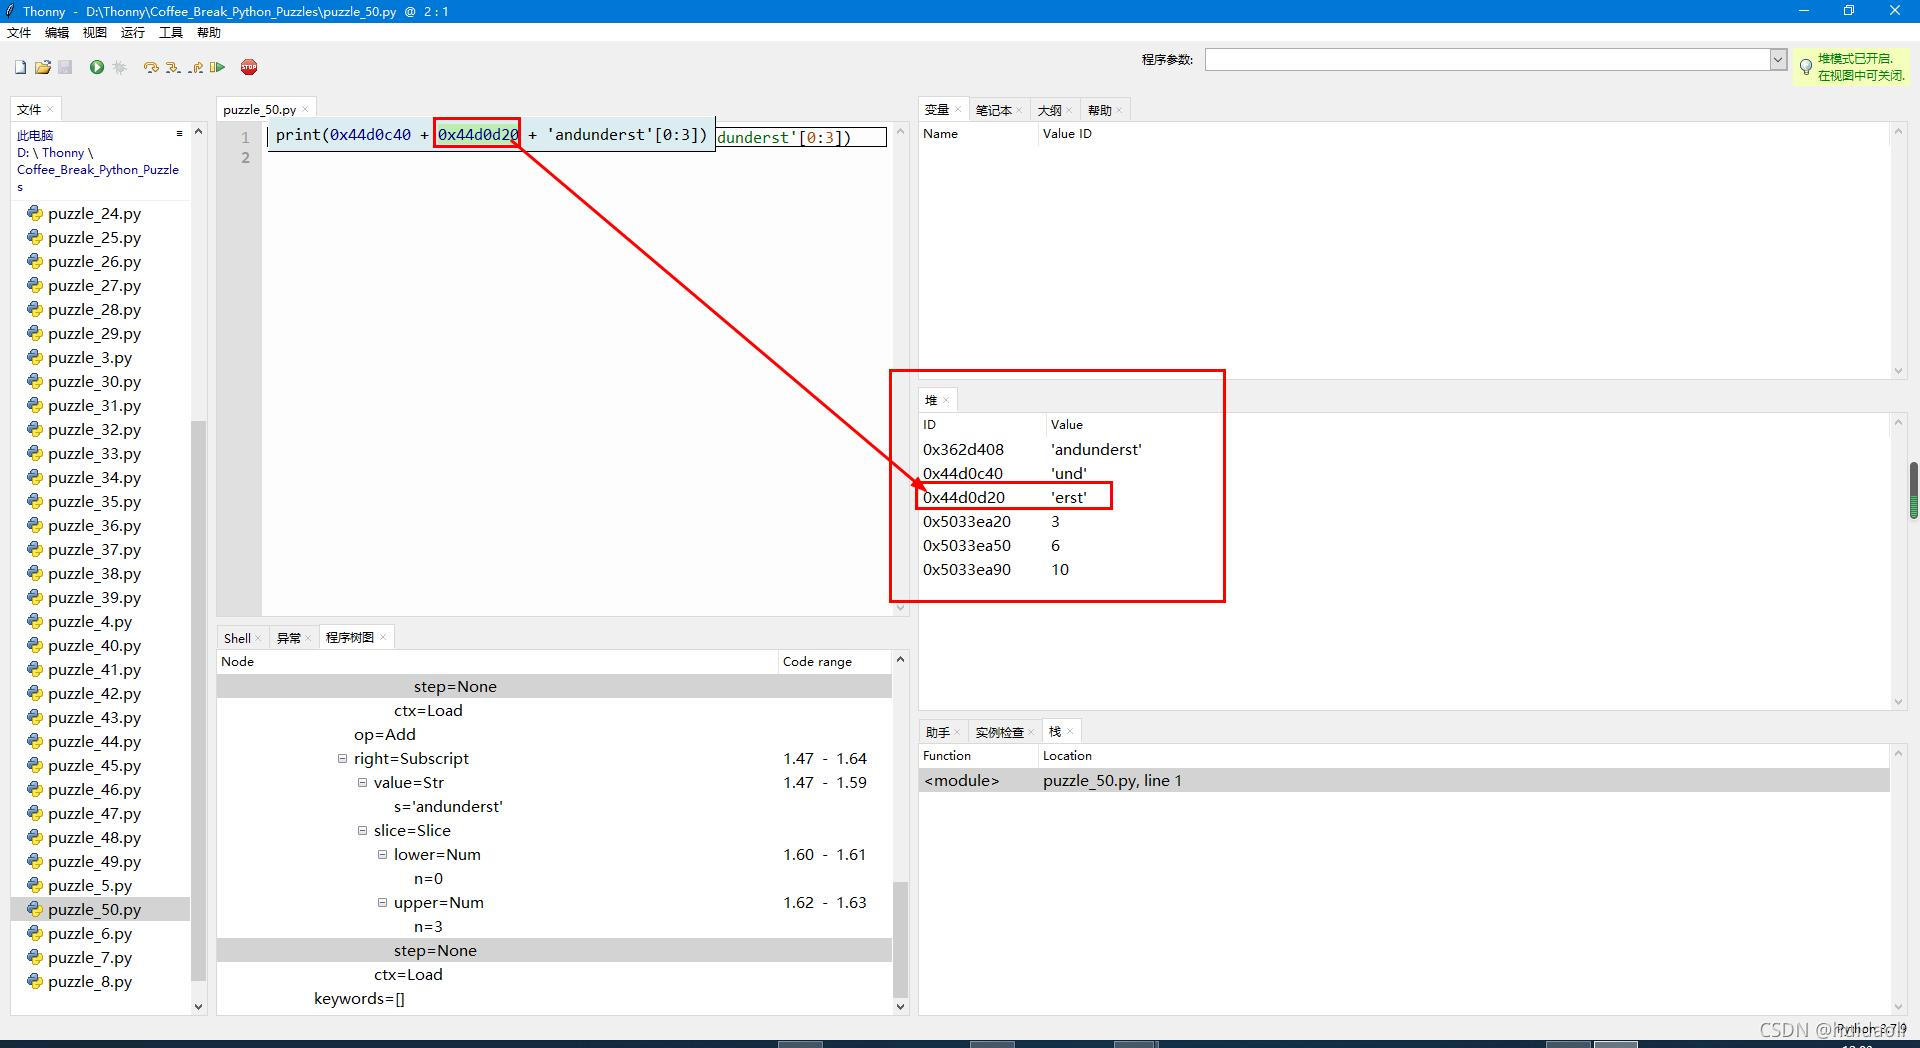The image size is (1920, 1048).
Task: Close the 程序树图 tab
Action: click(x=383, y=637)
